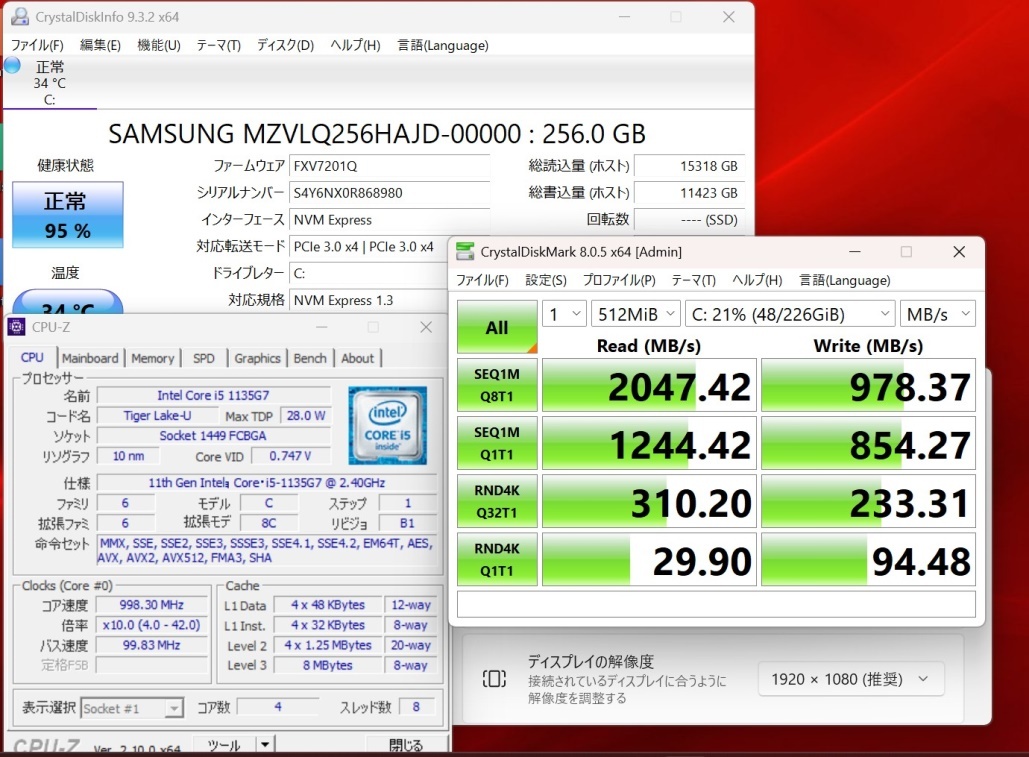Switch to the CPU tab in CPU-Z
The height and width of the screenshot is (757, 1029).
32,358
